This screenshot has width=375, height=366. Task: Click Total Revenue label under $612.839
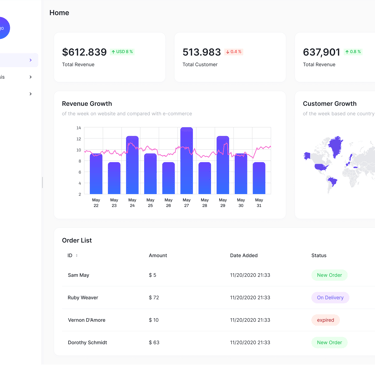[x=78, y=64]
